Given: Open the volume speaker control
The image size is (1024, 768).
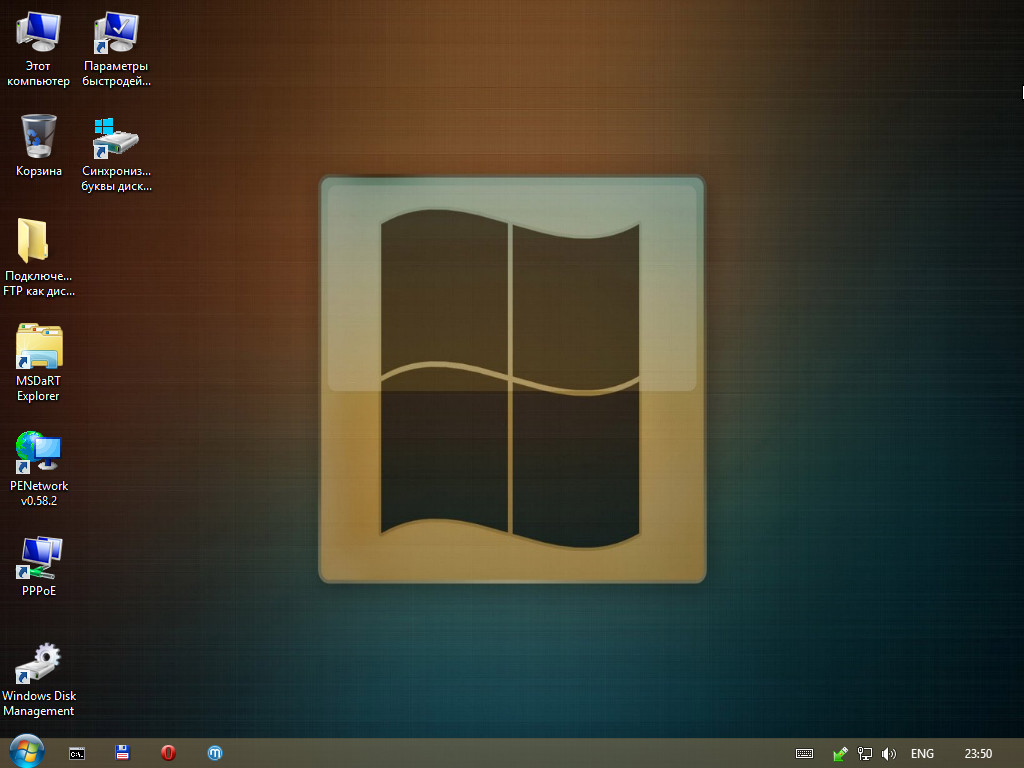Looking at the screenshot, I should click(889, 753).
